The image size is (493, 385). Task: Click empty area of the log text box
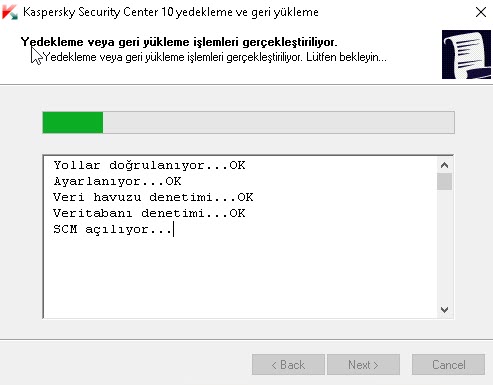tap(240, 277)
